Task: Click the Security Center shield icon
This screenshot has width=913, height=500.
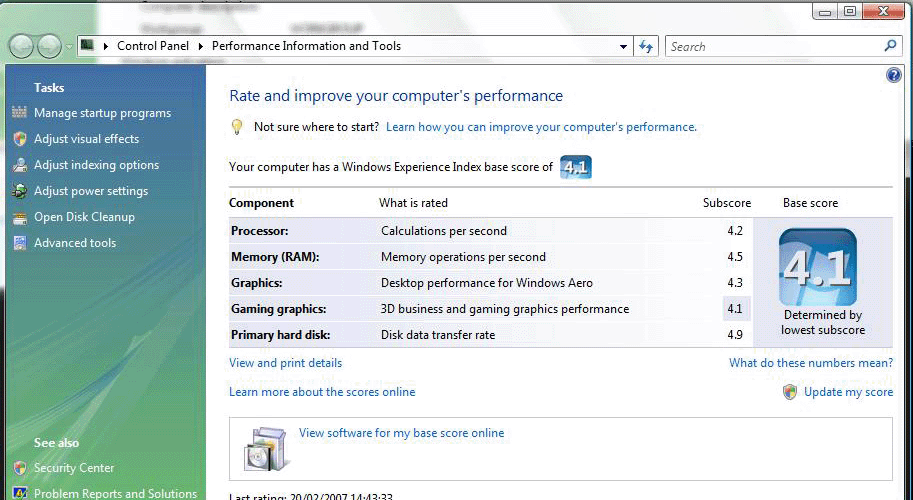Action: click(x=20, y=467)
